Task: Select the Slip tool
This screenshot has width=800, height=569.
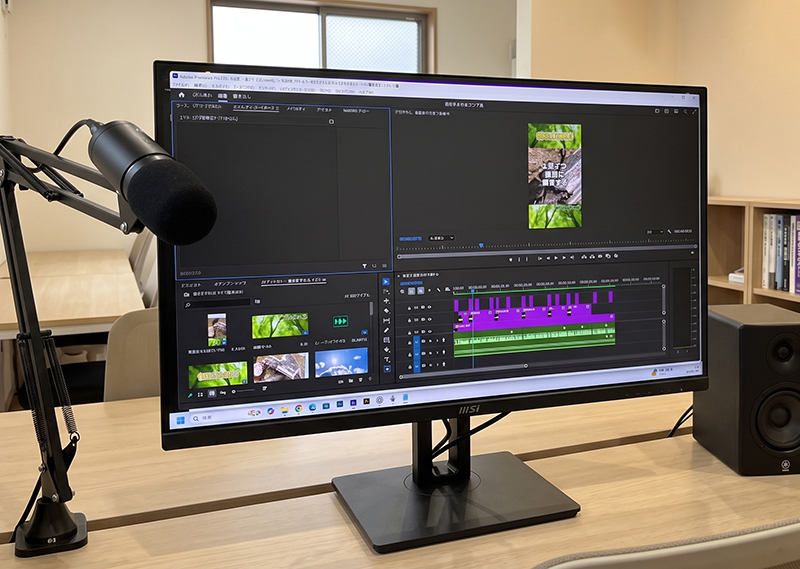Action: click(x=386, y=320)
